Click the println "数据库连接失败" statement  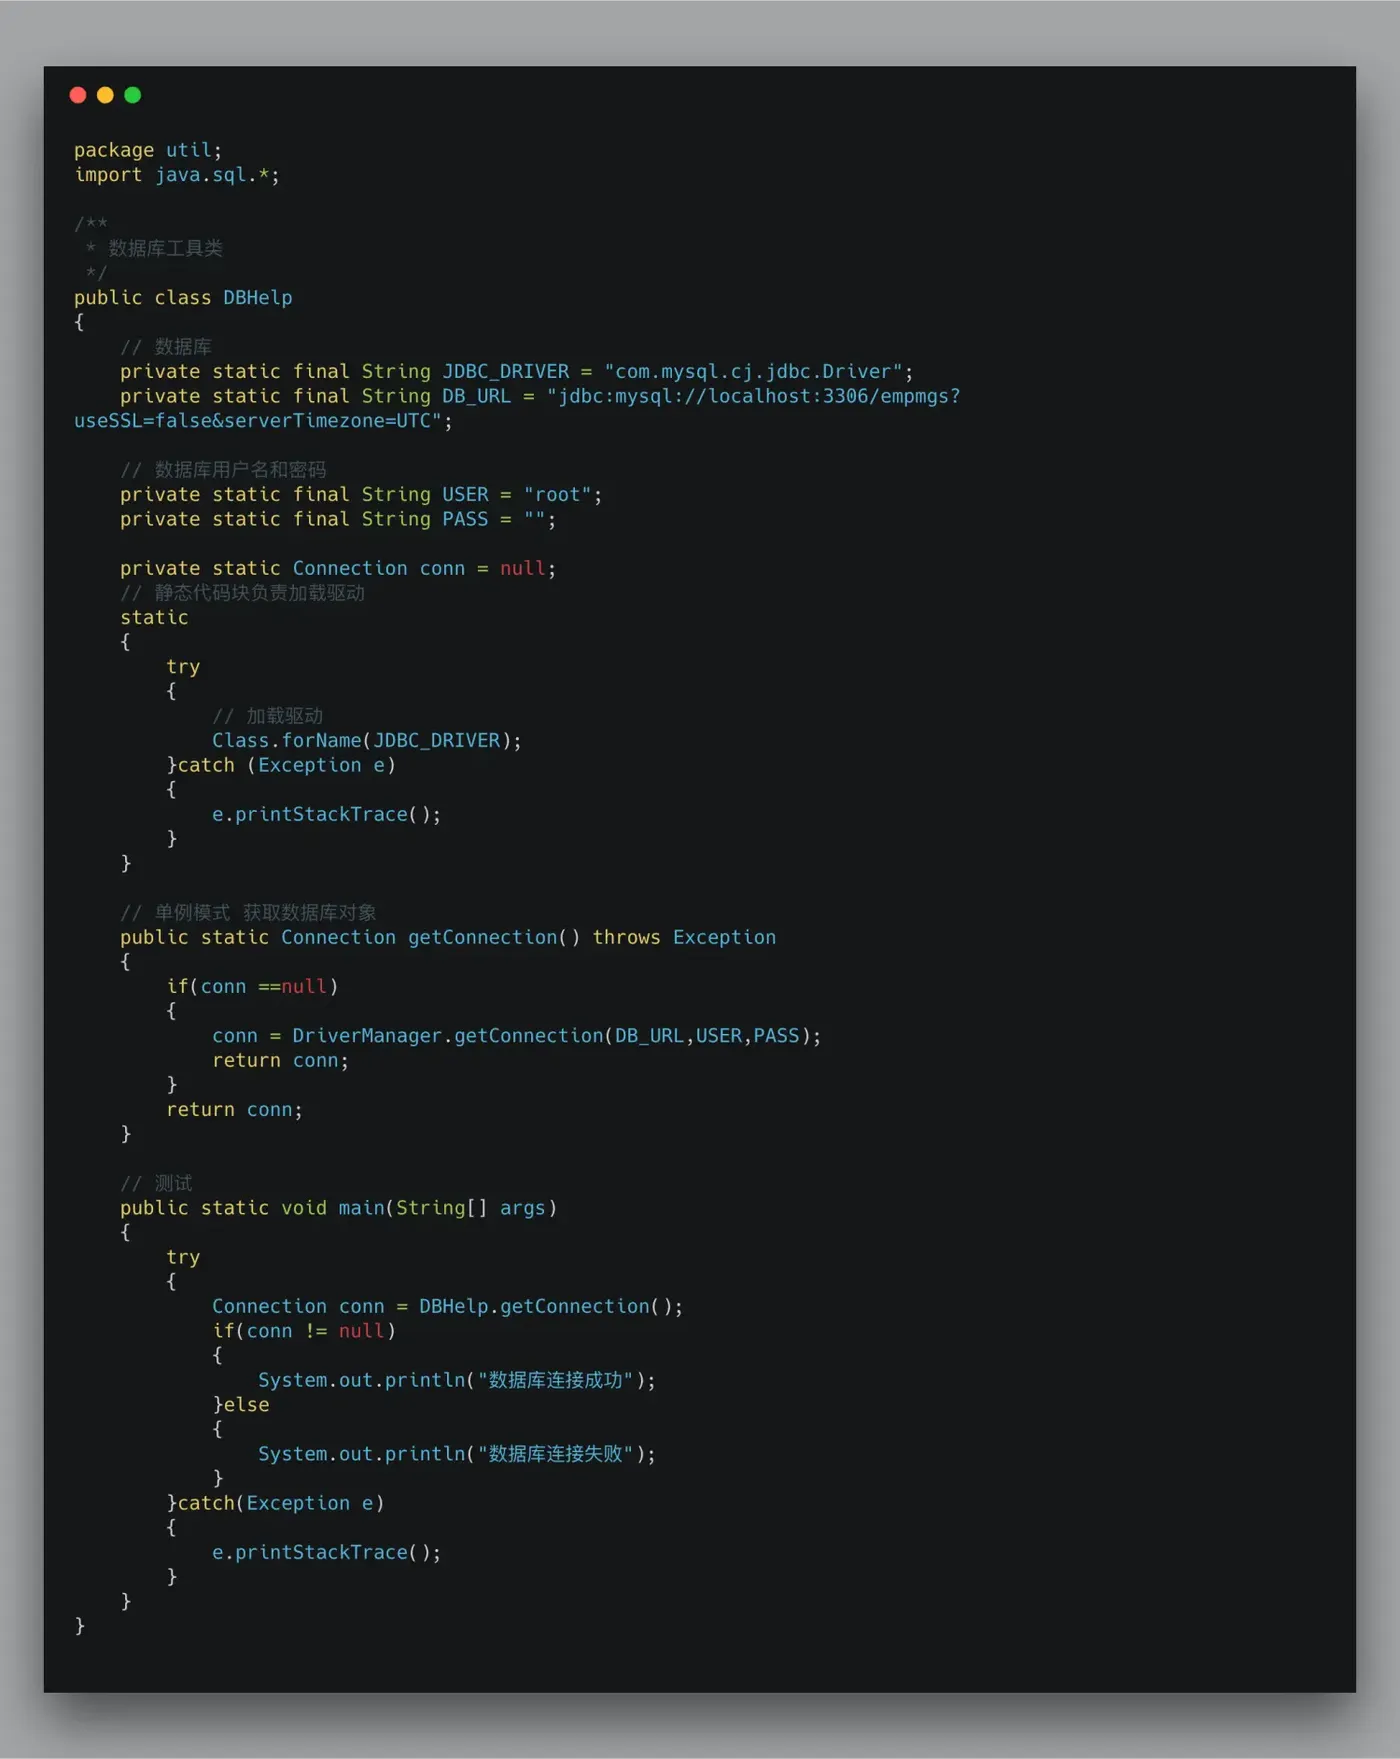(457, 1454)
